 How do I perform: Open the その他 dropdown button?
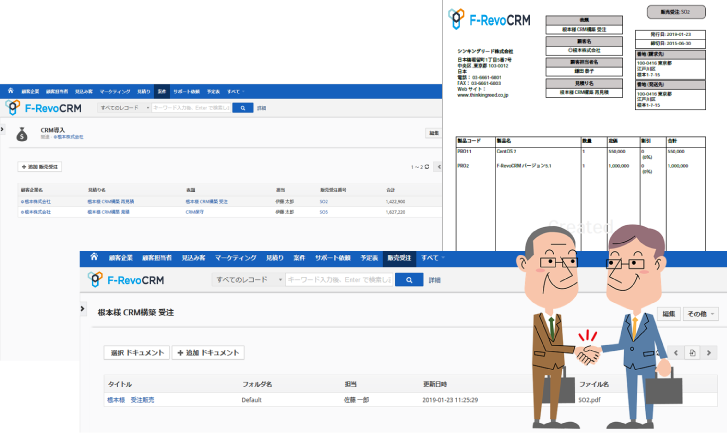click(701, 314)
